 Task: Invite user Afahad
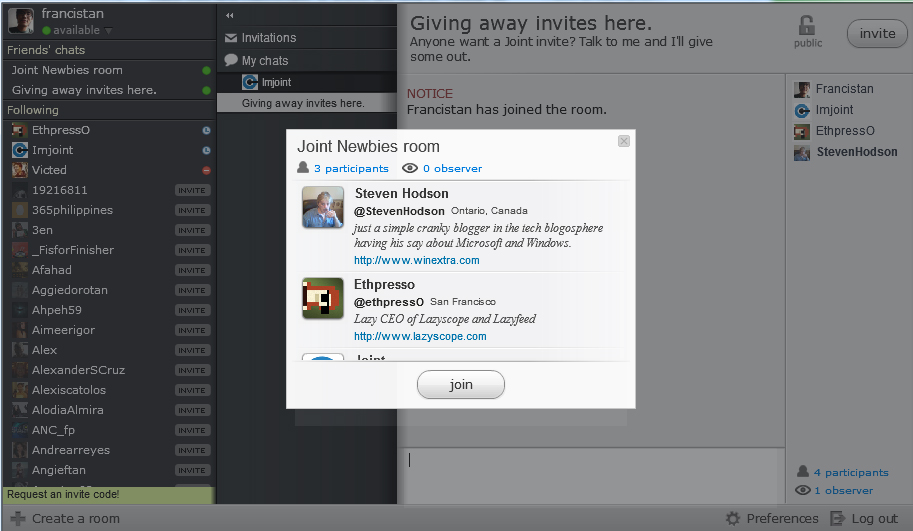[x=192, y=270]
